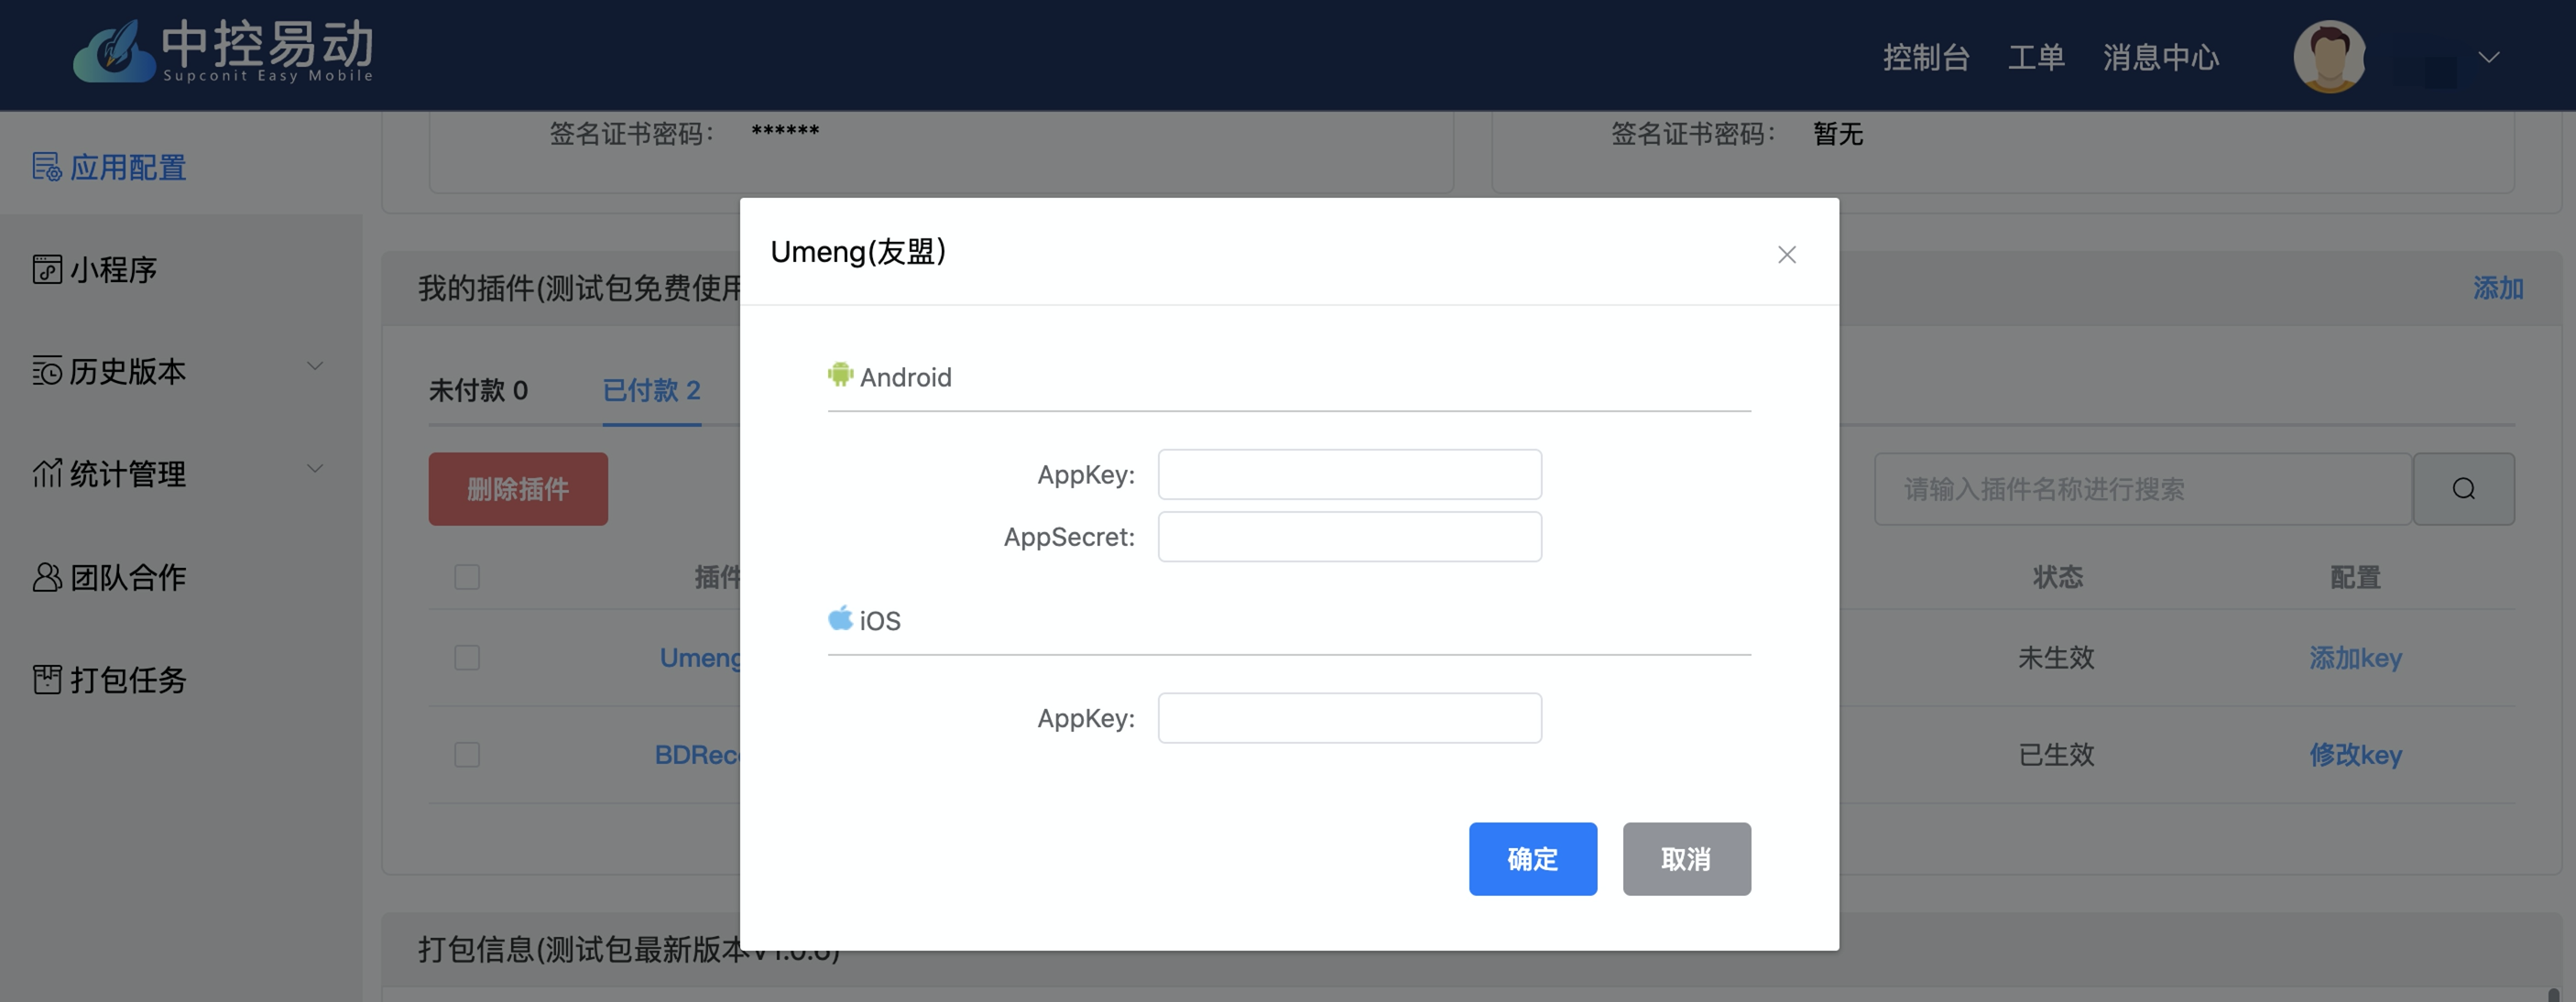The width and height of the screenshot is (2576, 1002).
Task: Click the 添加 link for plugins
Action: coord(2498,288)
